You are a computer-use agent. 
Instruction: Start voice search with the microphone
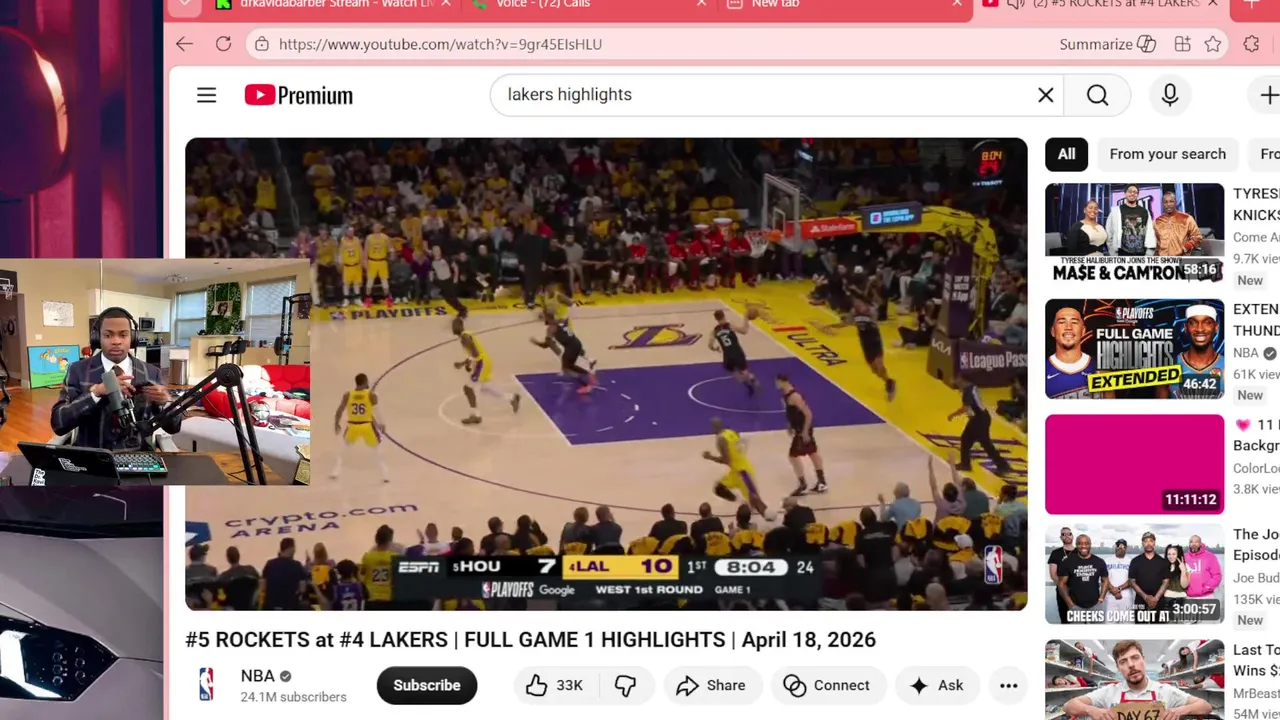[1169, 95]
